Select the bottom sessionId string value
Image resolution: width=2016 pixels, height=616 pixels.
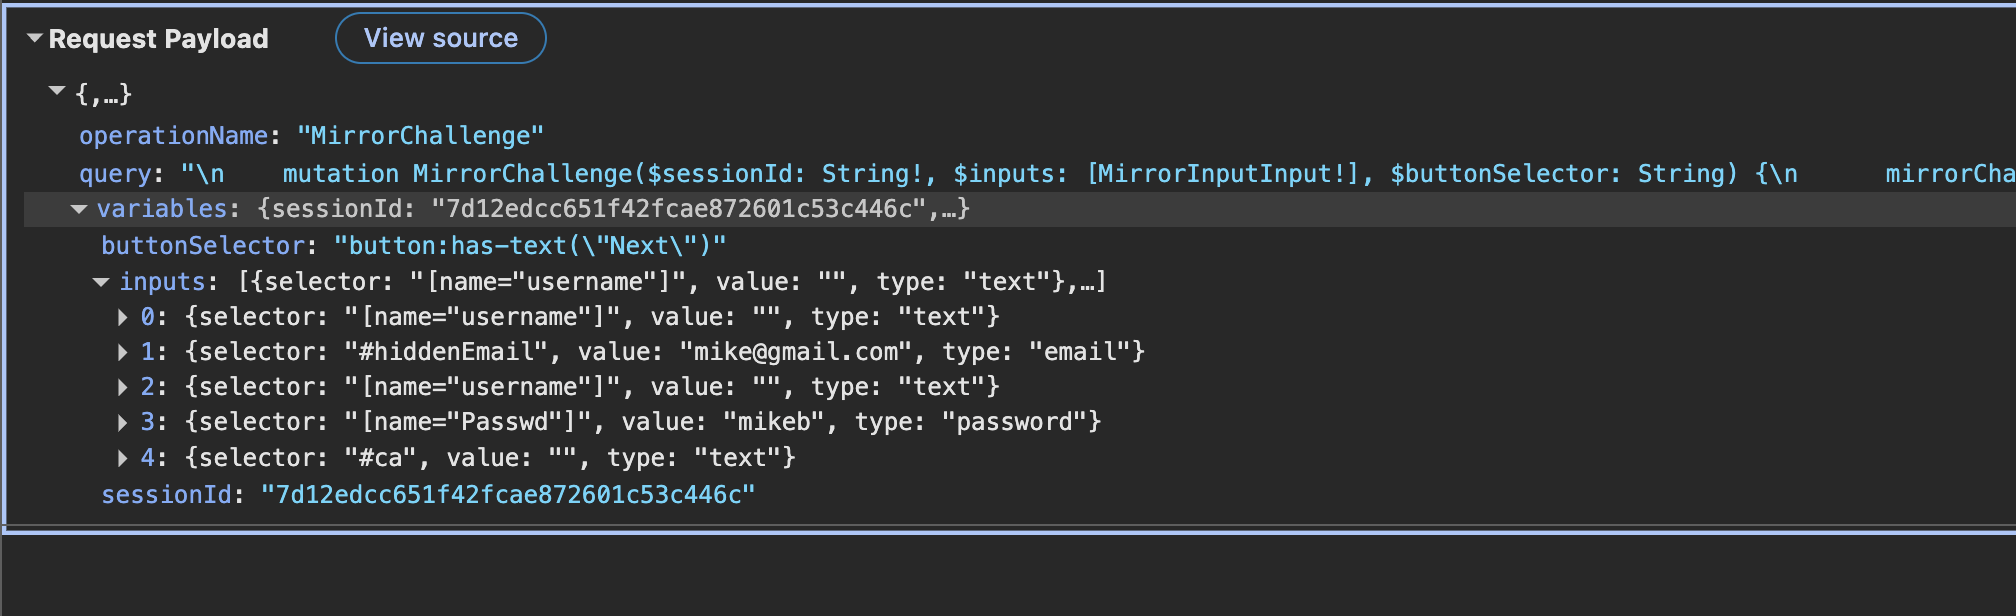point(508,495)
